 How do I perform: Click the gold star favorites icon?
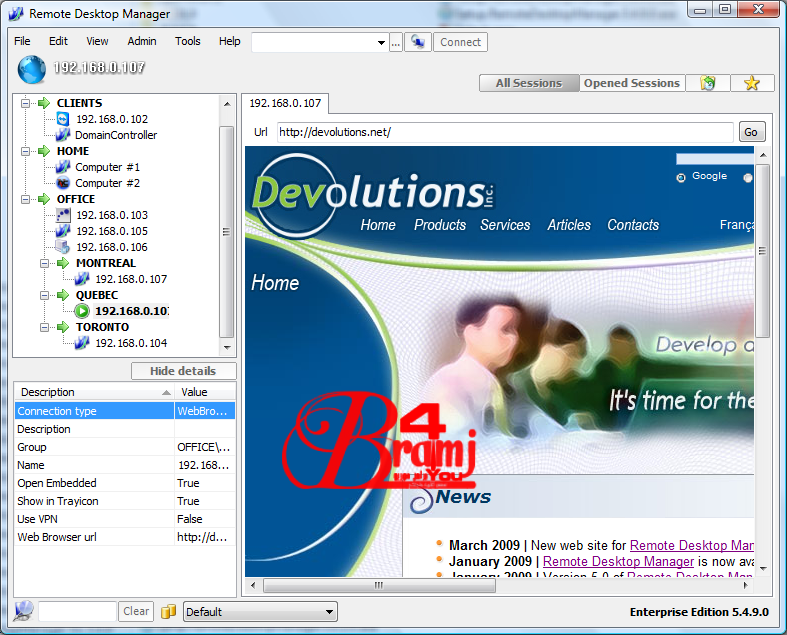pyautogui.click(x=752, y=83)
